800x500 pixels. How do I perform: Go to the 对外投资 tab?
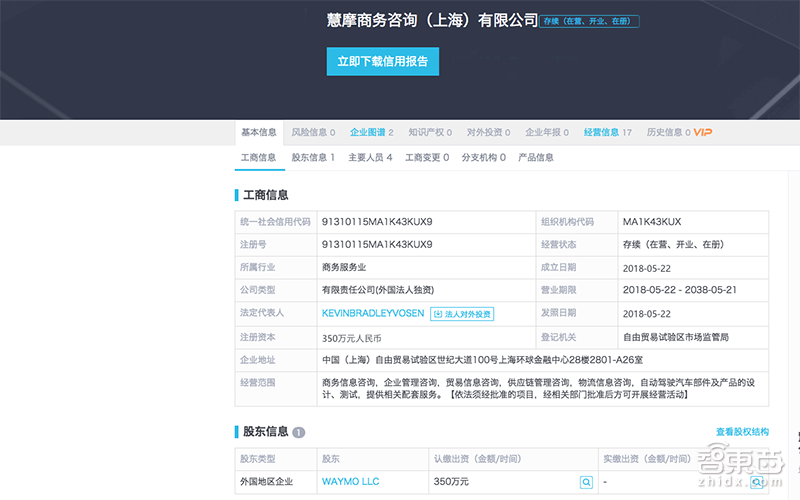(x=488, y=133)
